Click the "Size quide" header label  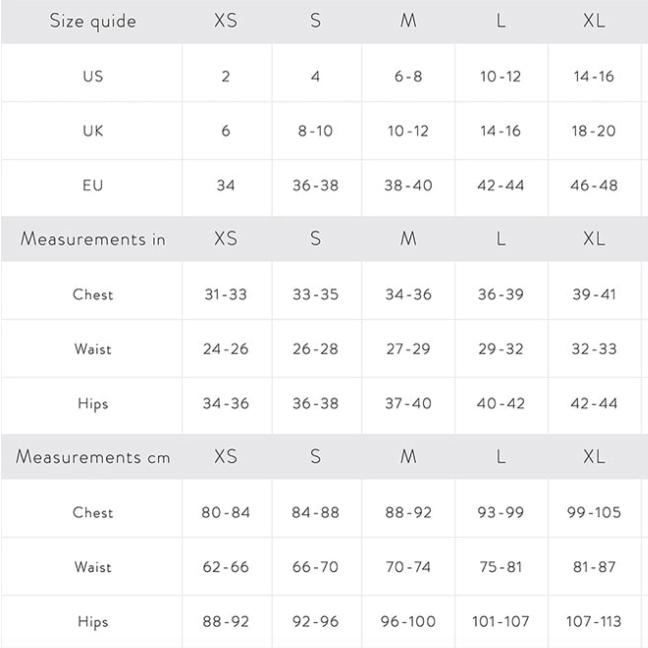pos(93,22)
